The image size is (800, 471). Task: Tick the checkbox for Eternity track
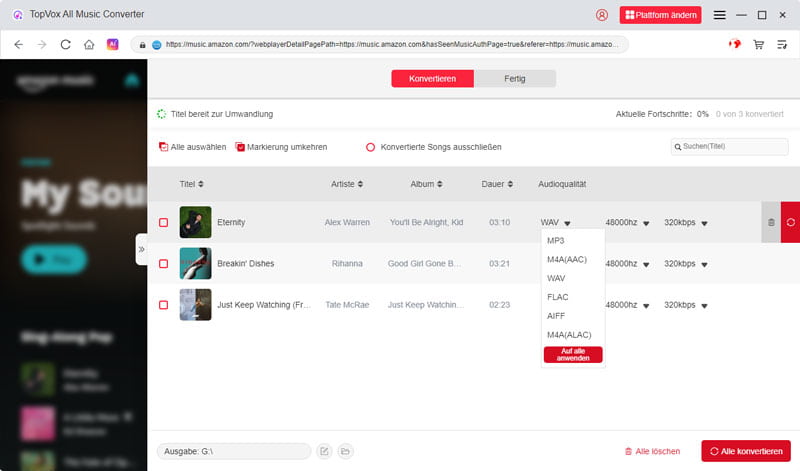(164, 222)
